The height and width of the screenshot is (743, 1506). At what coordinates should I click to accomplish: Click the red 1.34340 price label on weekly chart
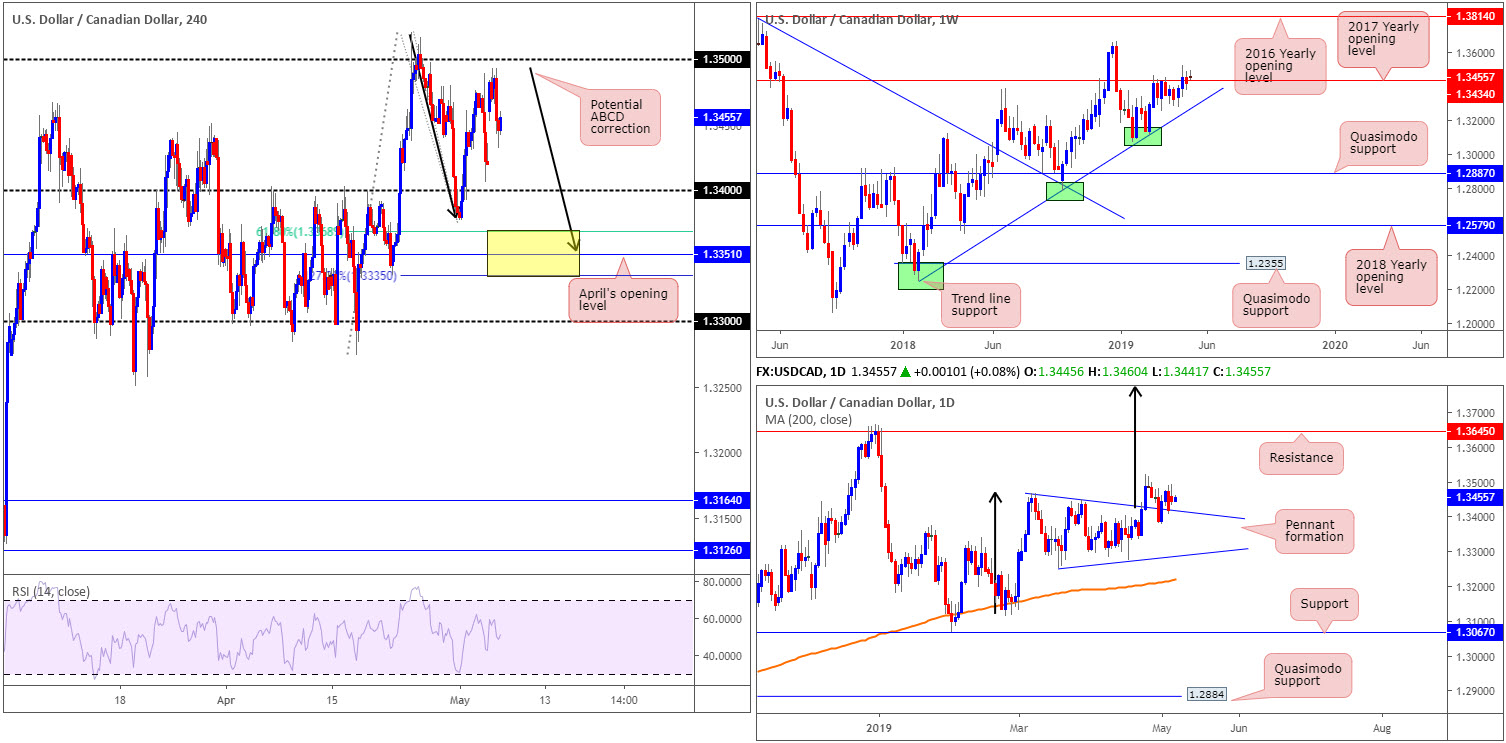click(1475, 93)
